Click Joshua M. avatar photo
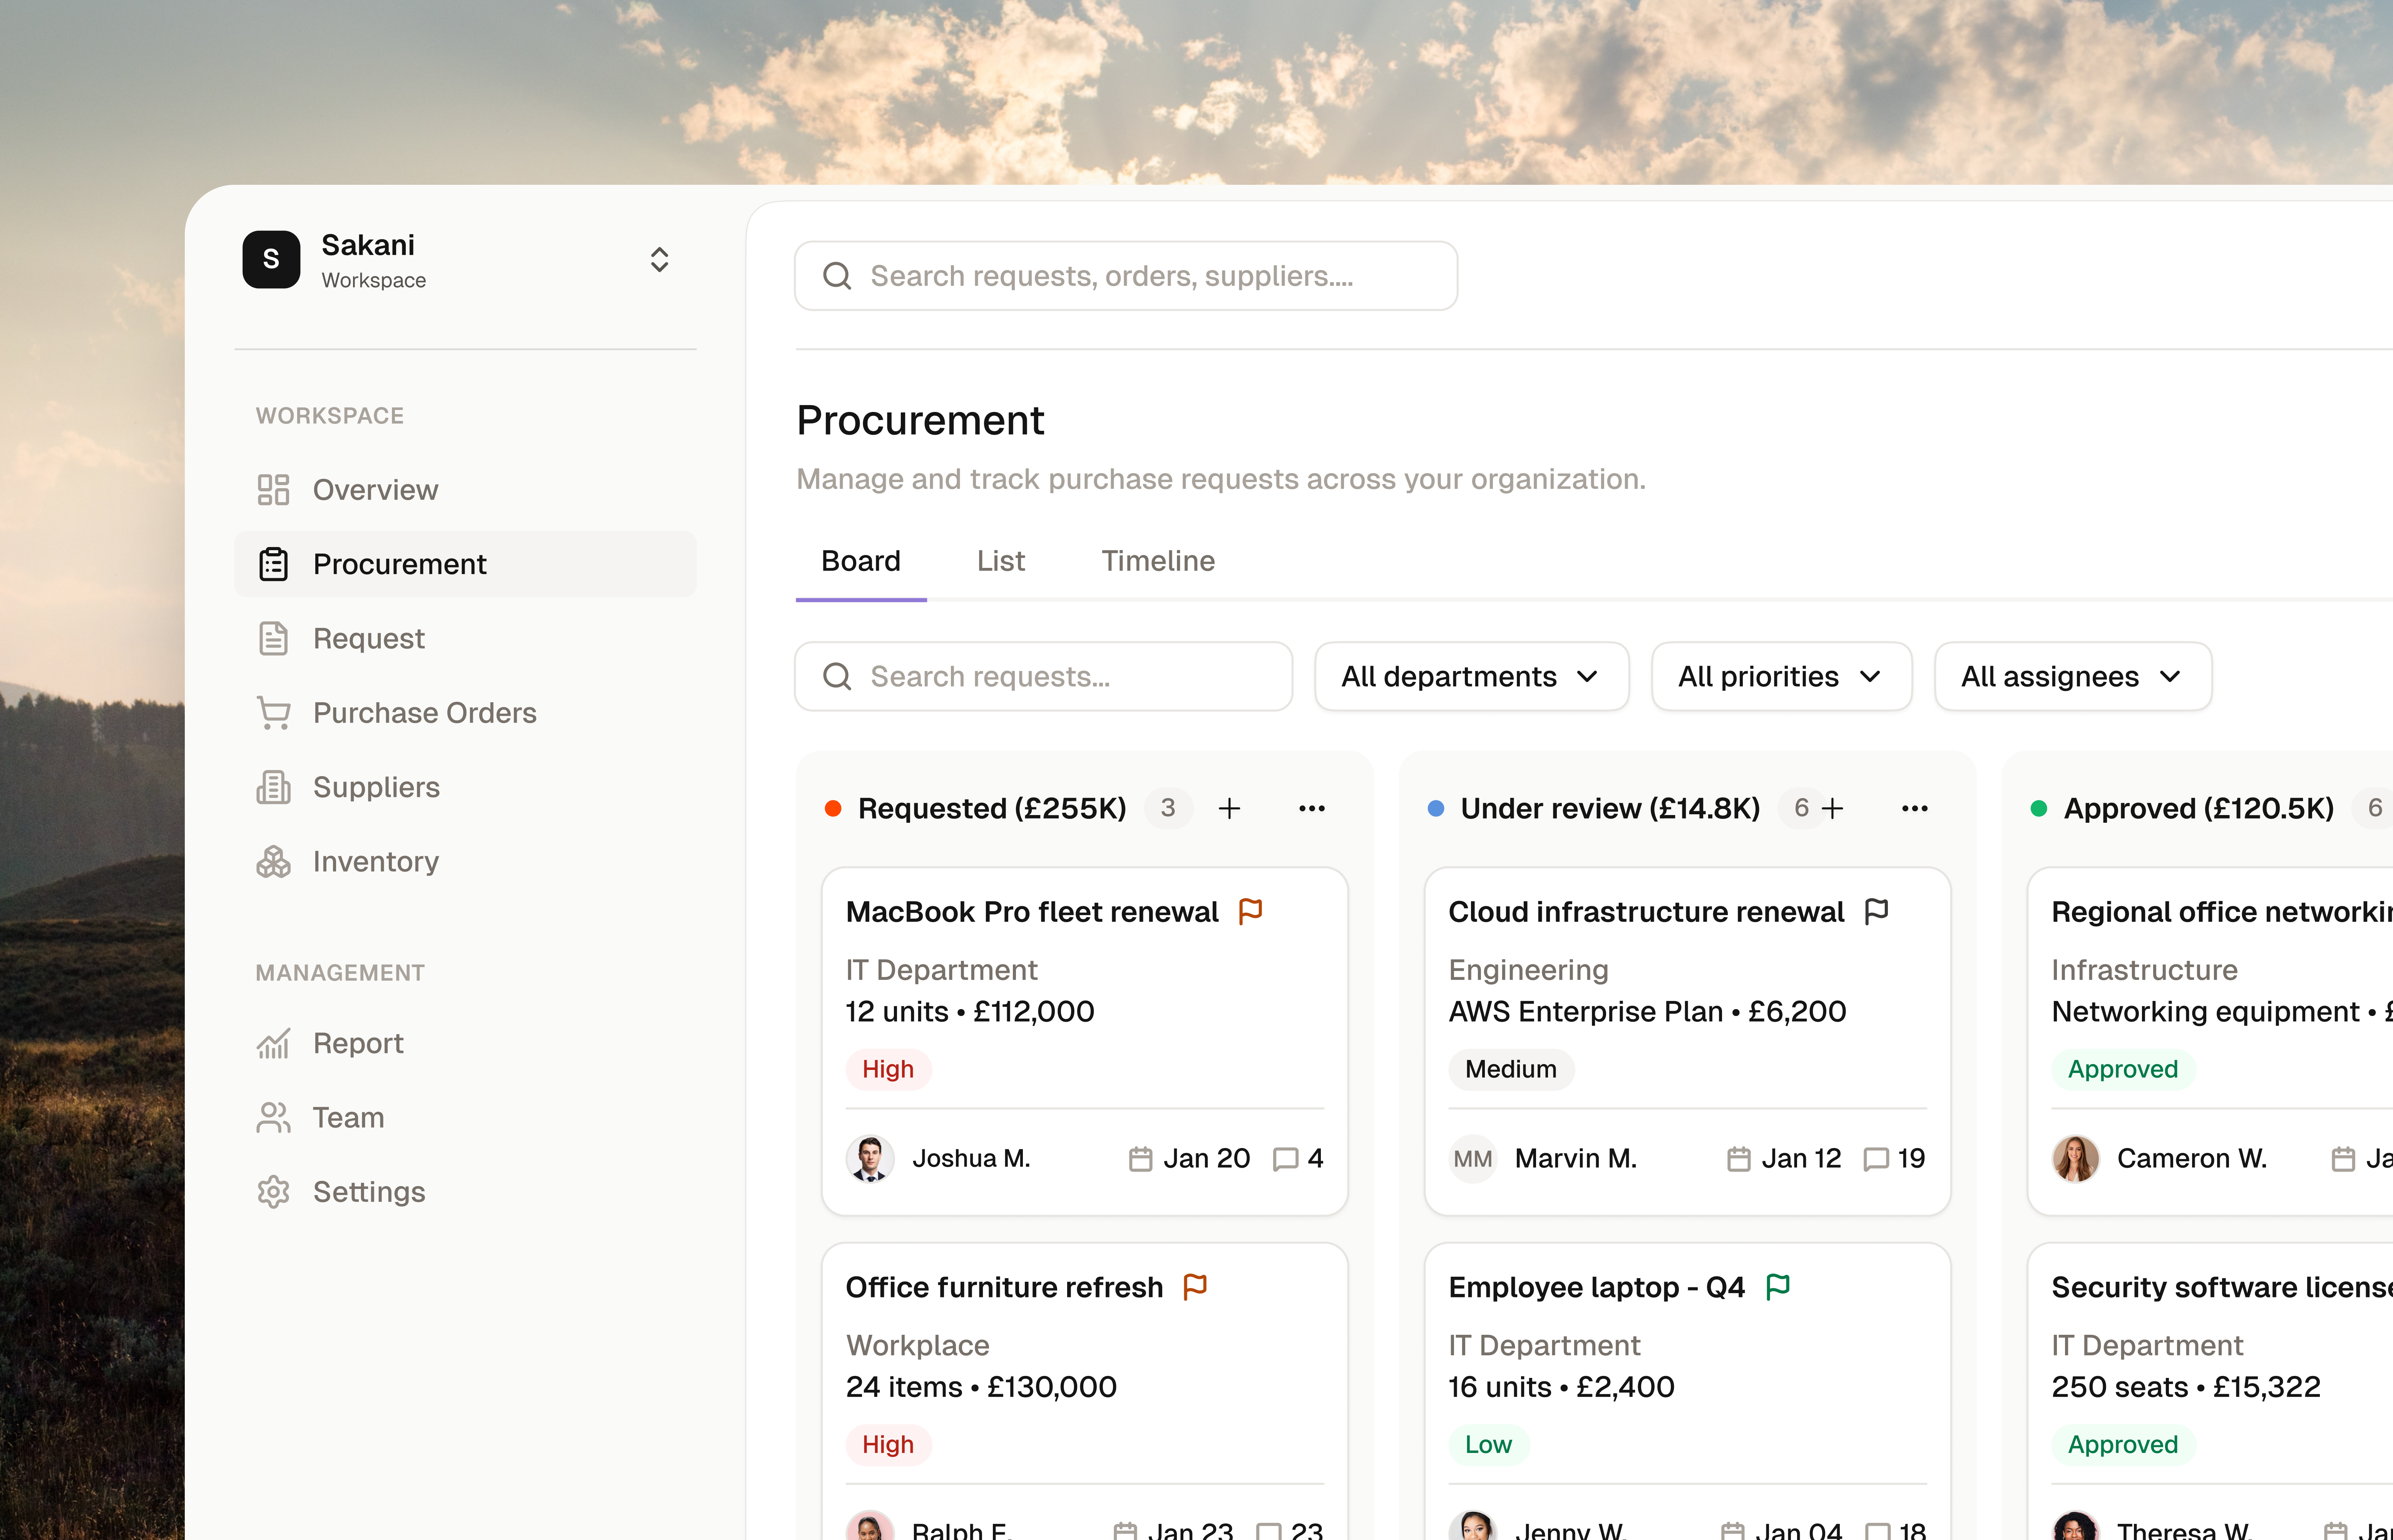The image size is (2393, 1540). click(x=870, y=1158)
